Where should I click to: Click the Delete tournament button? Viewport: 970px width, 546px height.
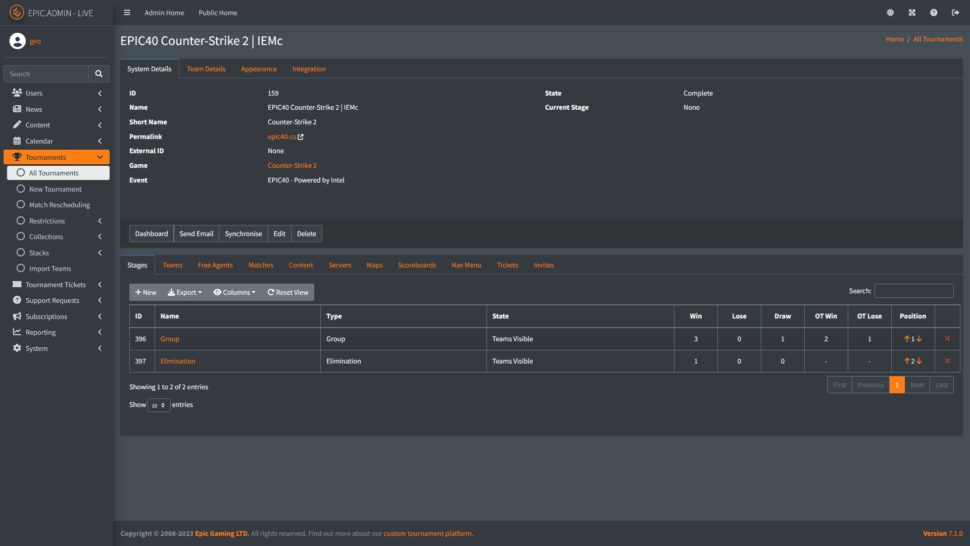tap(306, 234)
